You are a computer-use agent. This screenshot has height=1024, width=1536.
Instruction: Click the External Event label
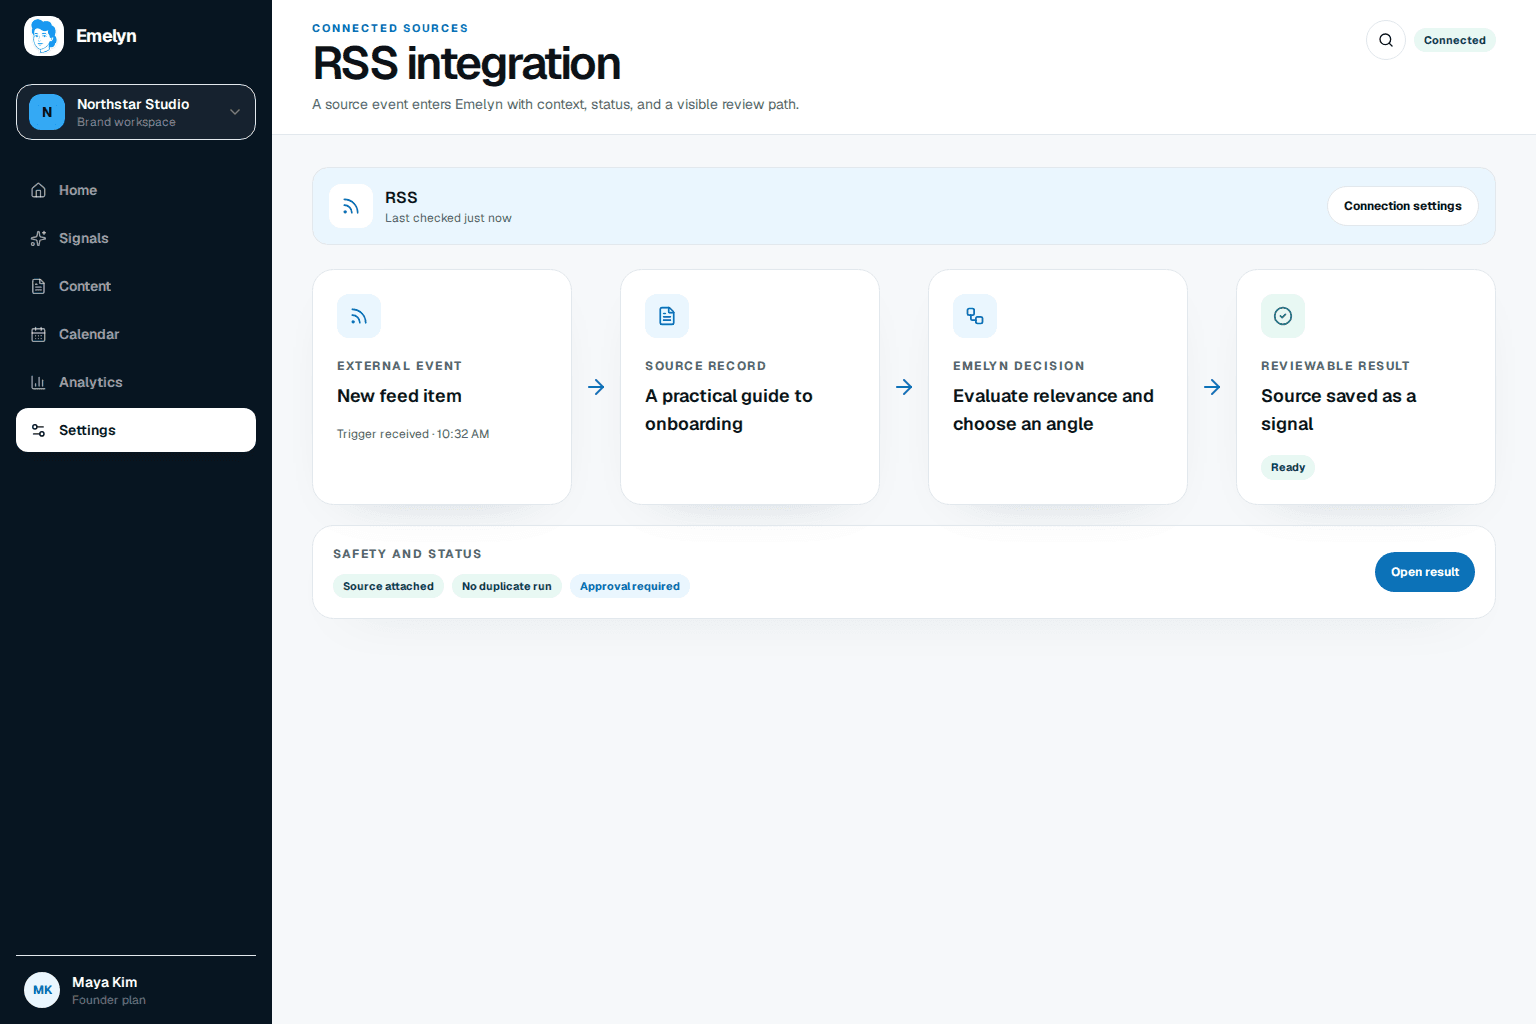pyautogui.click(x=399, y=366)
